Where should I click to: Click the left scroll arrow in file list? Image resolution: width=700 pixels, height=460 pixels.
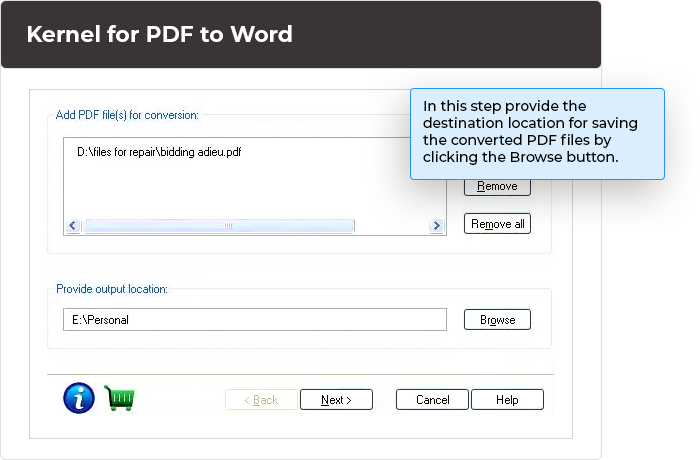coord(73,226)
